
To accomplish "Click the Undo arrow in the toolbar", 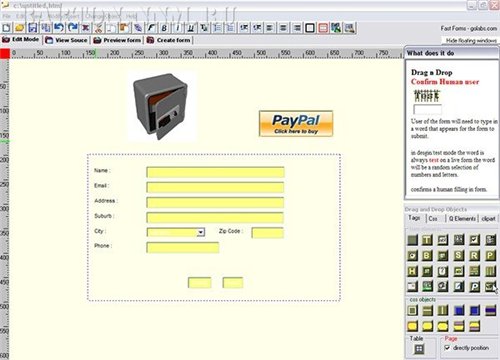I will pyautogui.click(x=59, y=28).
